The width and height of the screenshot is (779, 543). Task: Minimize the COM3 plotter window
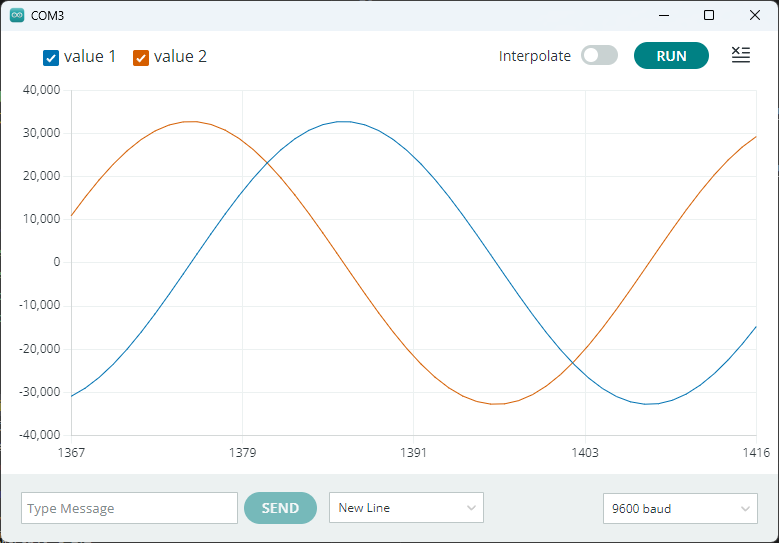663,16
